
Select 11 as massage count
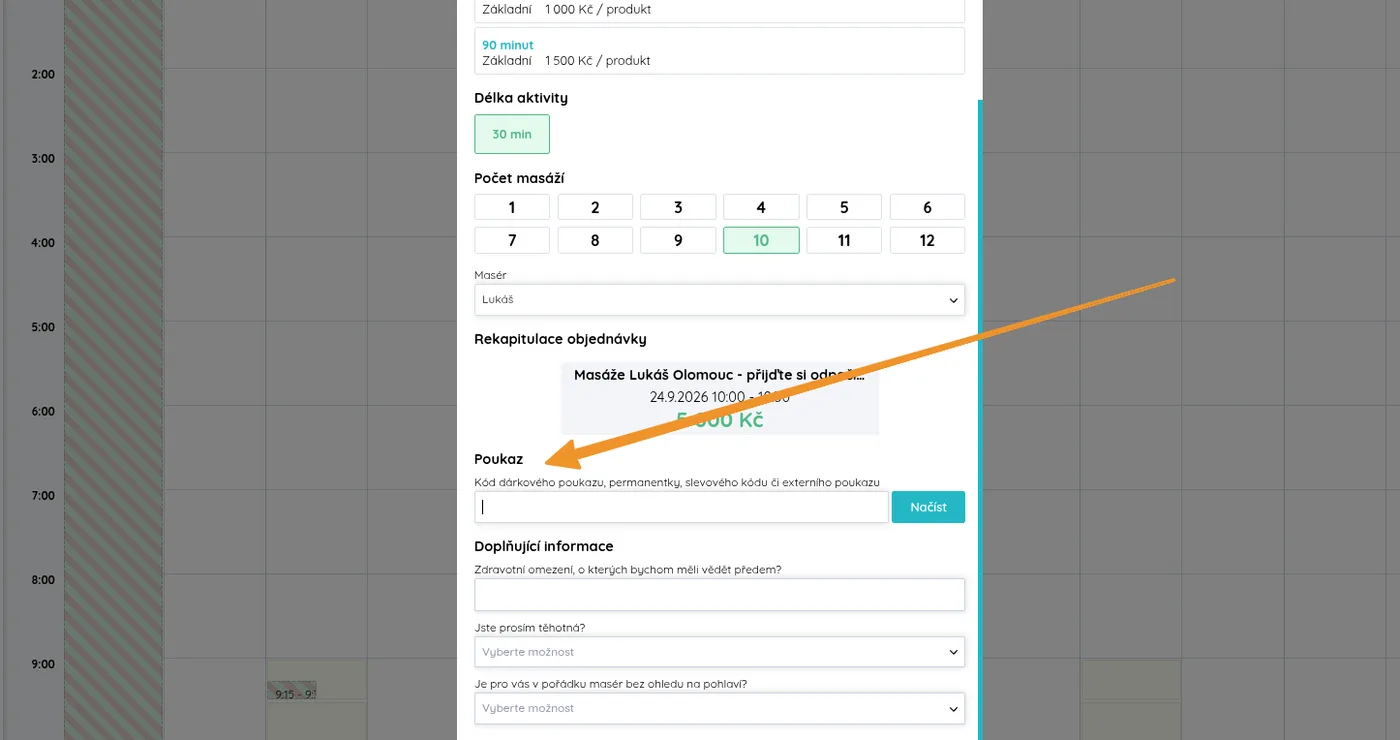tap(844, 240)
